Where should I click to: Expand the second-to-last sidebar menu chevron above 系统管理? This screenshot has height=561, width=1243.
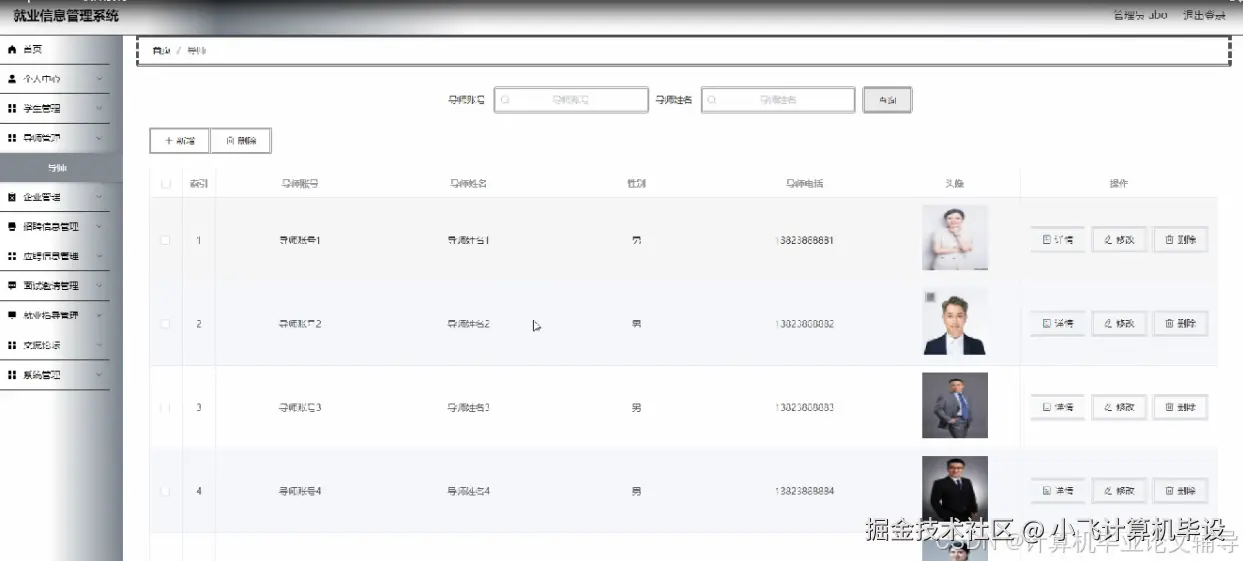[x=100, y=345]
